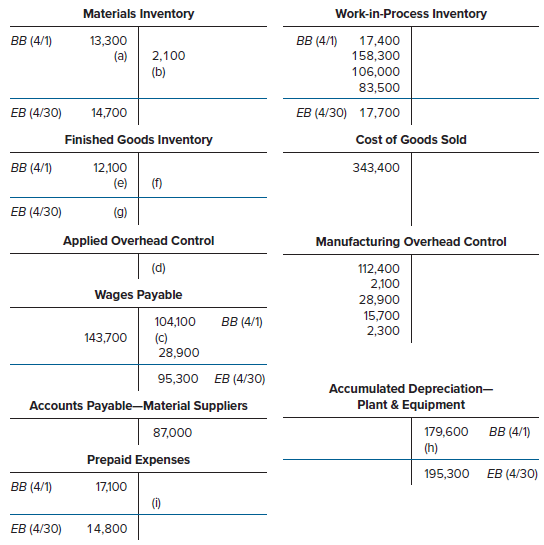This screenshot has width=544, height=545.
Task: Select the Prepaid Expenses heading
Action: tap(138, 460)
